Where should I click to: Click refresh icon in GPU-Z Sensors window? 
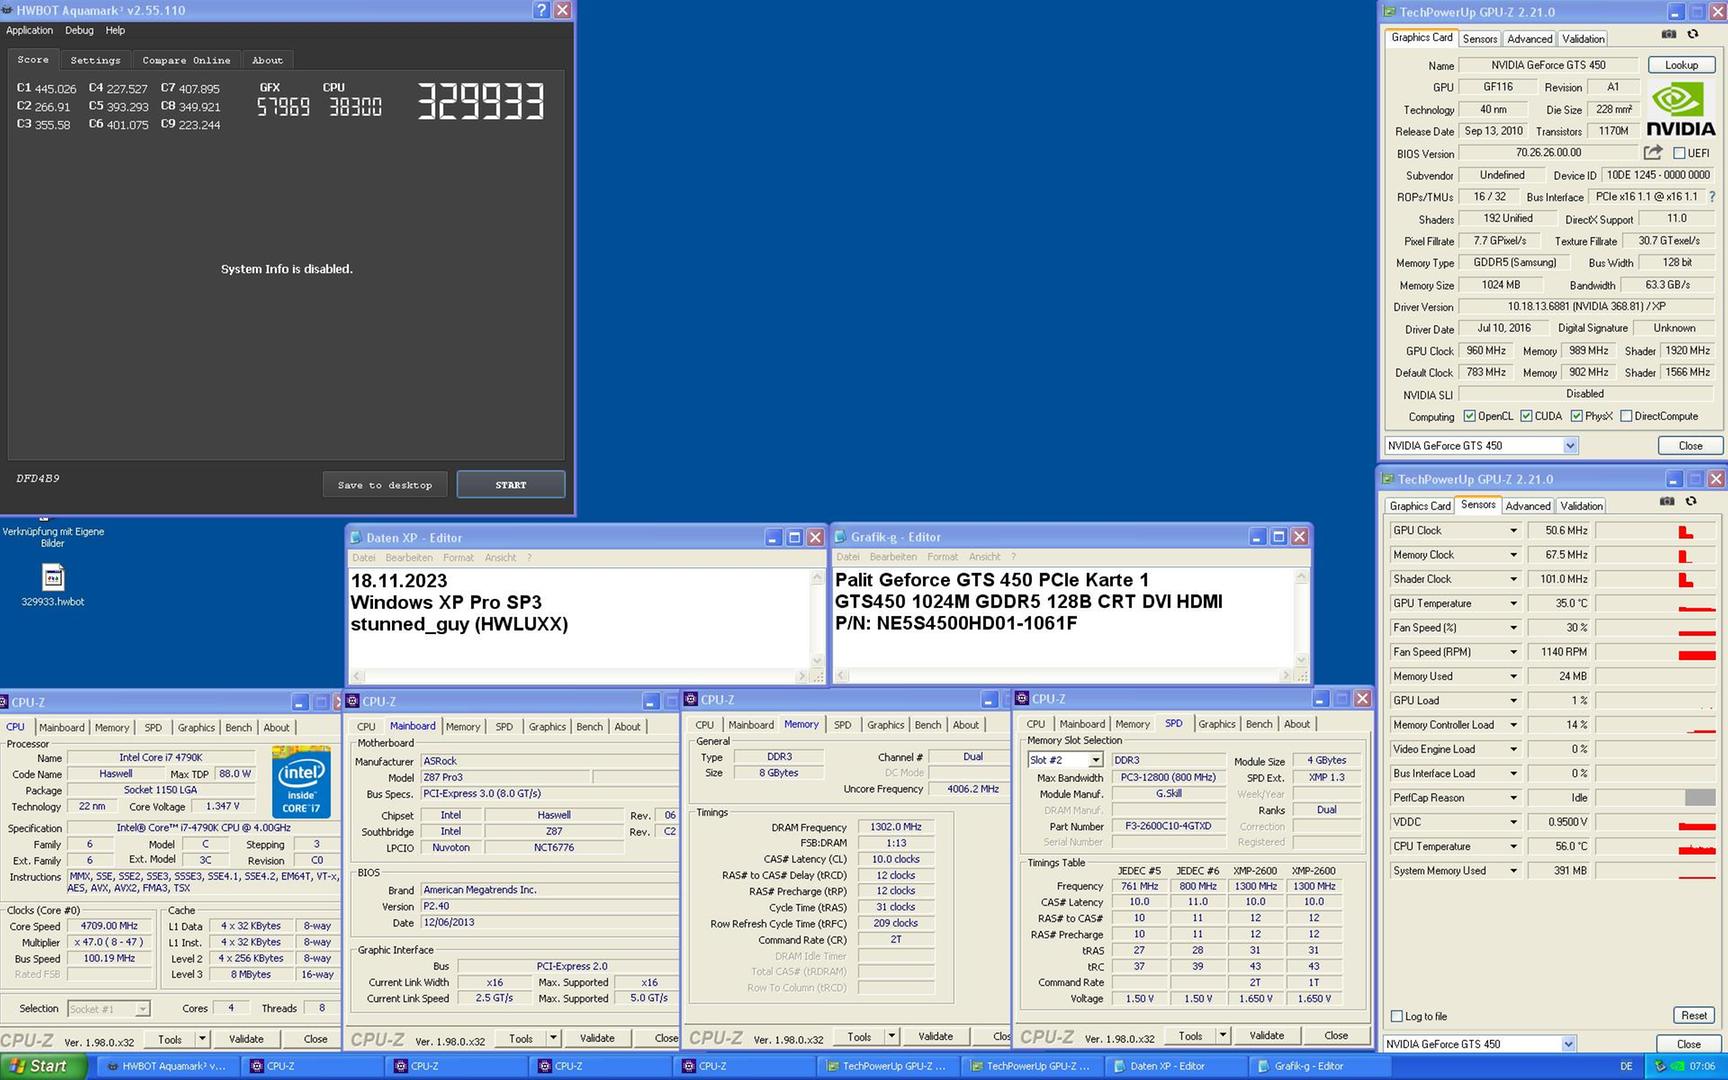point(1691,501)
